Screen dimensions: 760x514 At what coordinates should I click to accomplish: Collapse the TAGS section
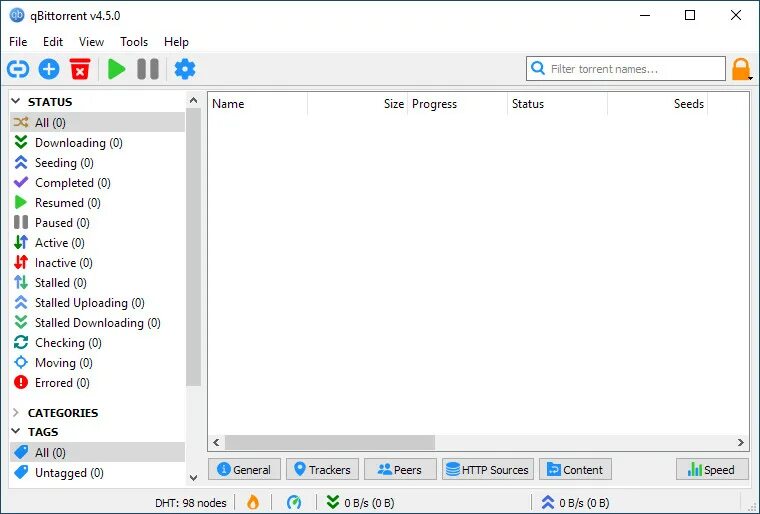point(16,431)
